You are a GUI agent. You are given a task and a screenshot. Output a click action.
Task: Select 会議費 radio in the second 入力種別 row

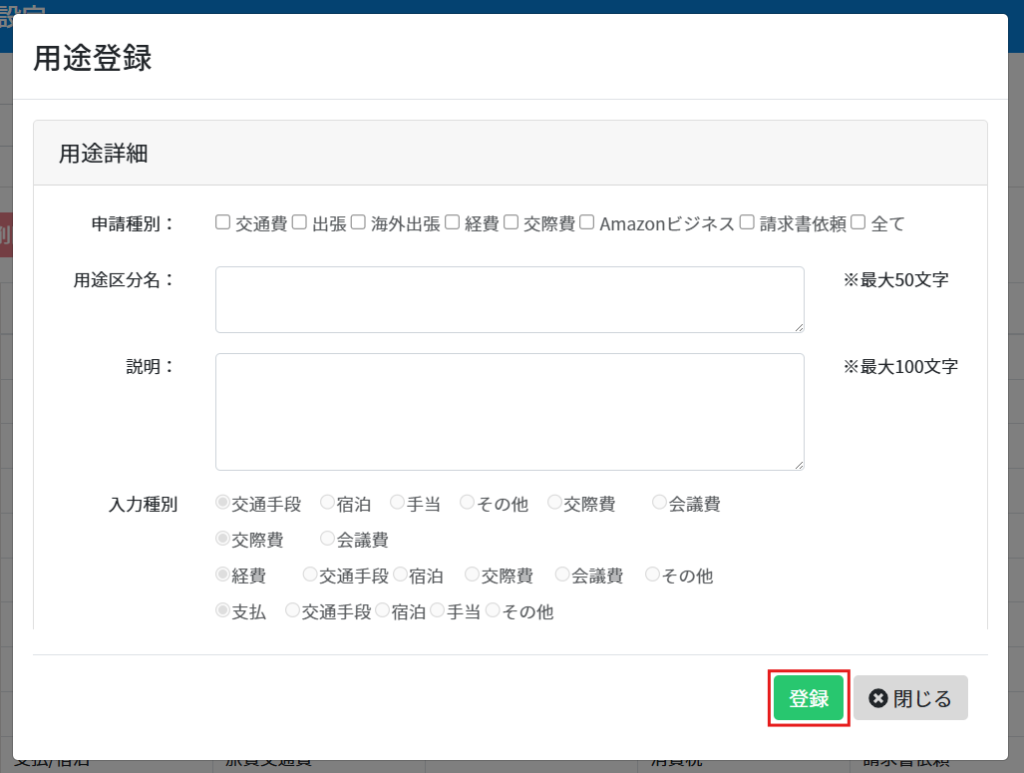pos(327,539)
